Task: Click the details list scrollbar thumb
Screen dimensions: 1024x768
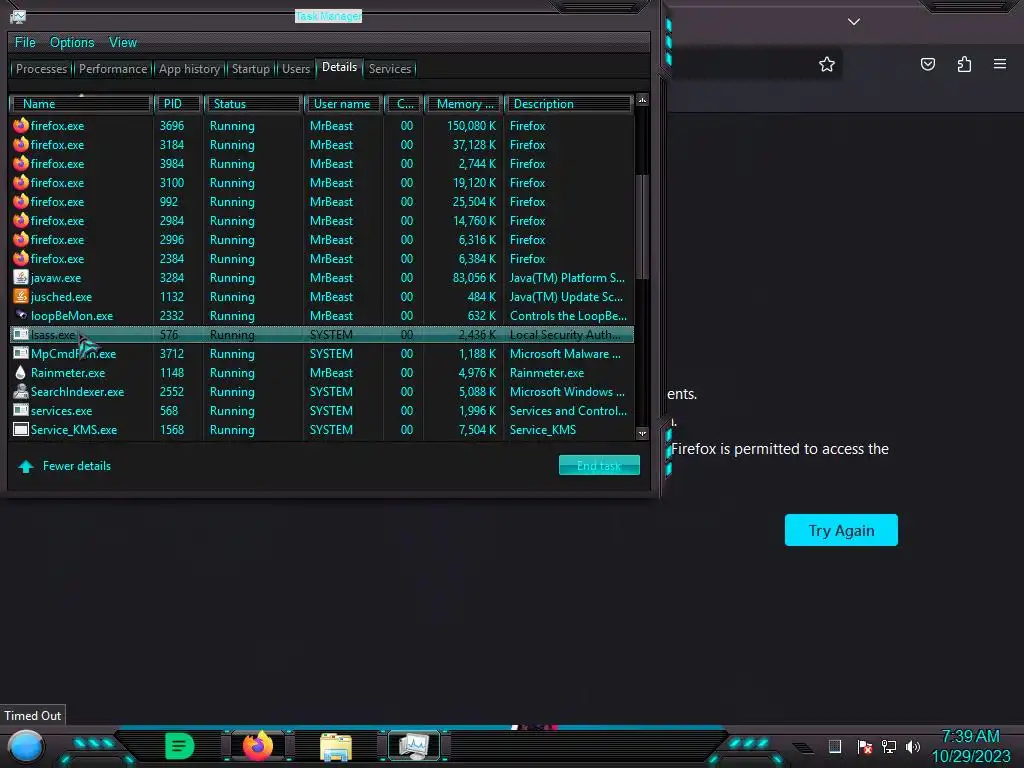Action: click(643, 225)
